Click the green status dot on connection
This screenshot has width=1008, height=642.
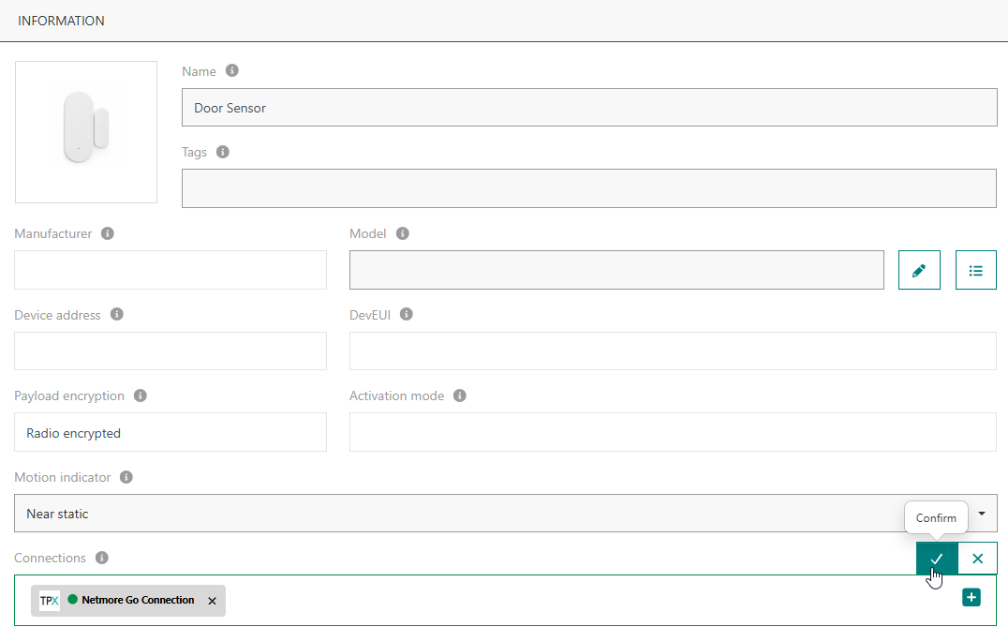click(73, 600)
